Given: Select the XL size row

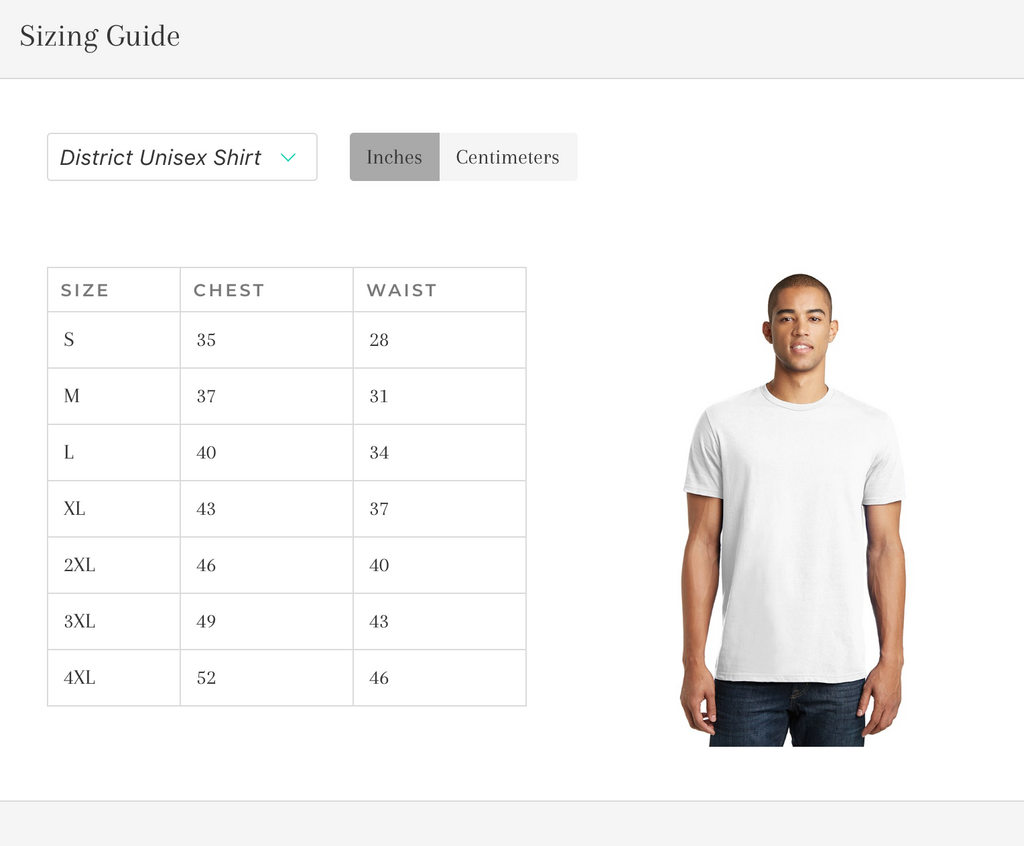Looking at the screenshot, I should point(75,509).
